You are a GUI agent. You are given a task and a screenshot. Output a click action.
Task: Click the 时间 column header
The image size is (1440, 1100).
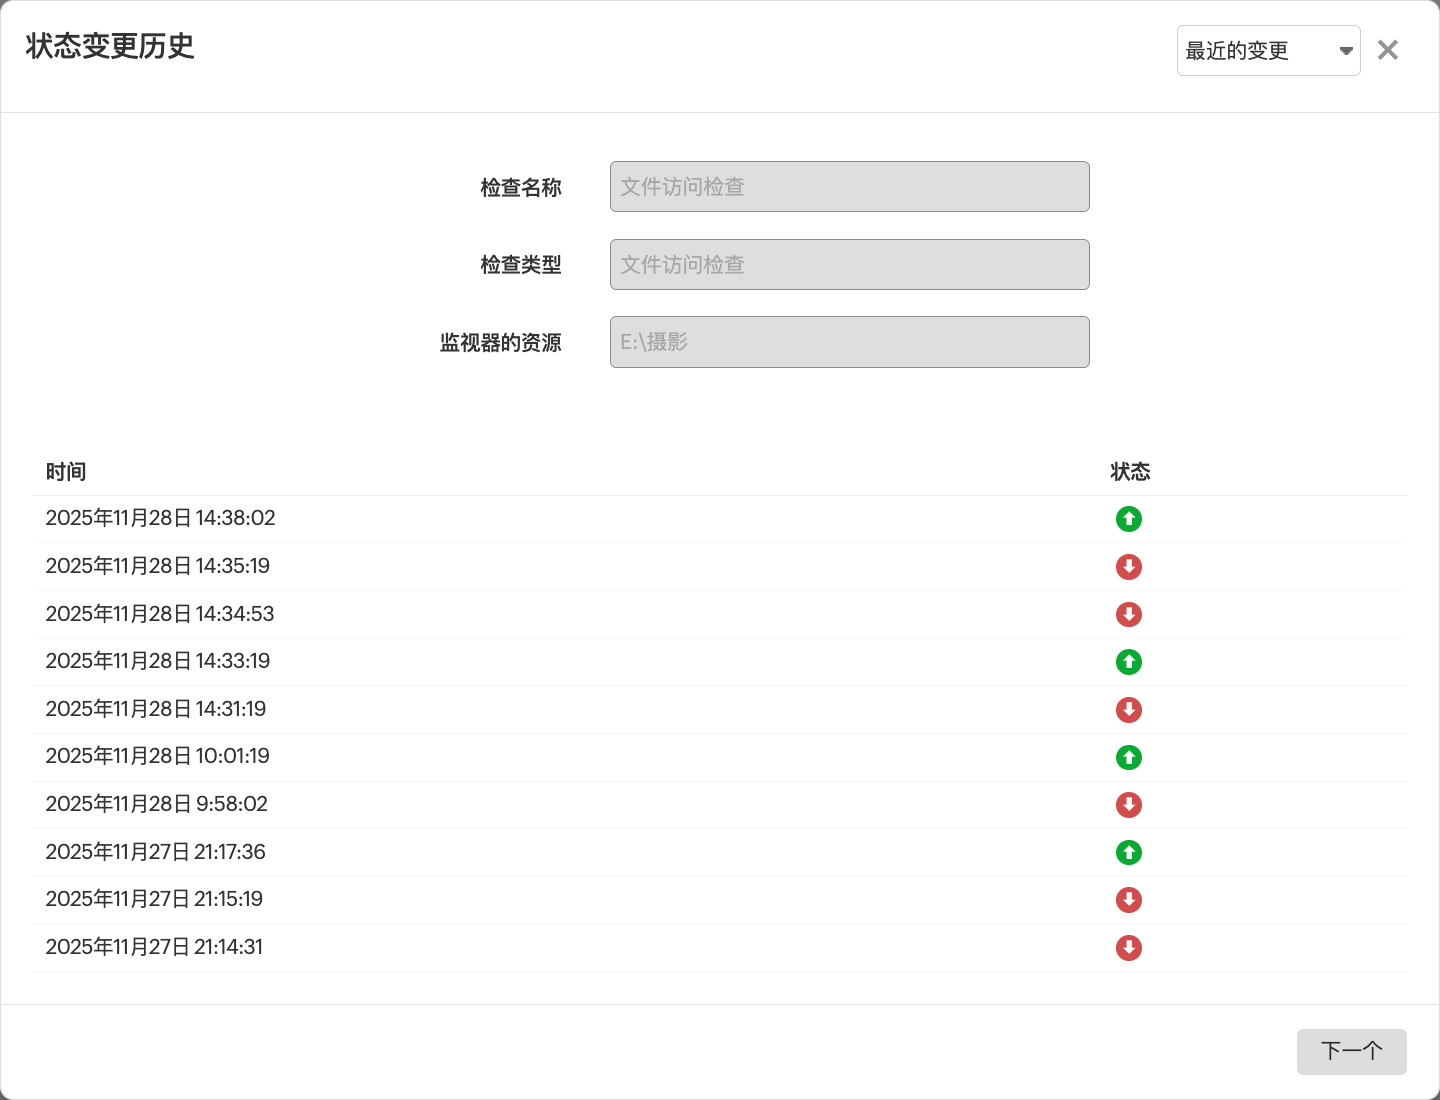[x=66, y=472]
